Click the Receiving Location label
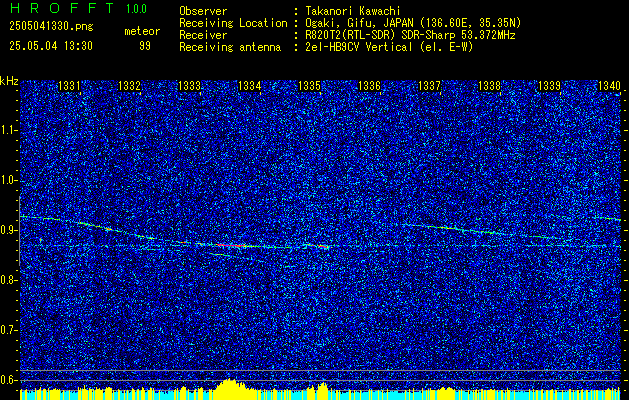The height and width of the screenshot is (400, 629). tap(233, 23)
